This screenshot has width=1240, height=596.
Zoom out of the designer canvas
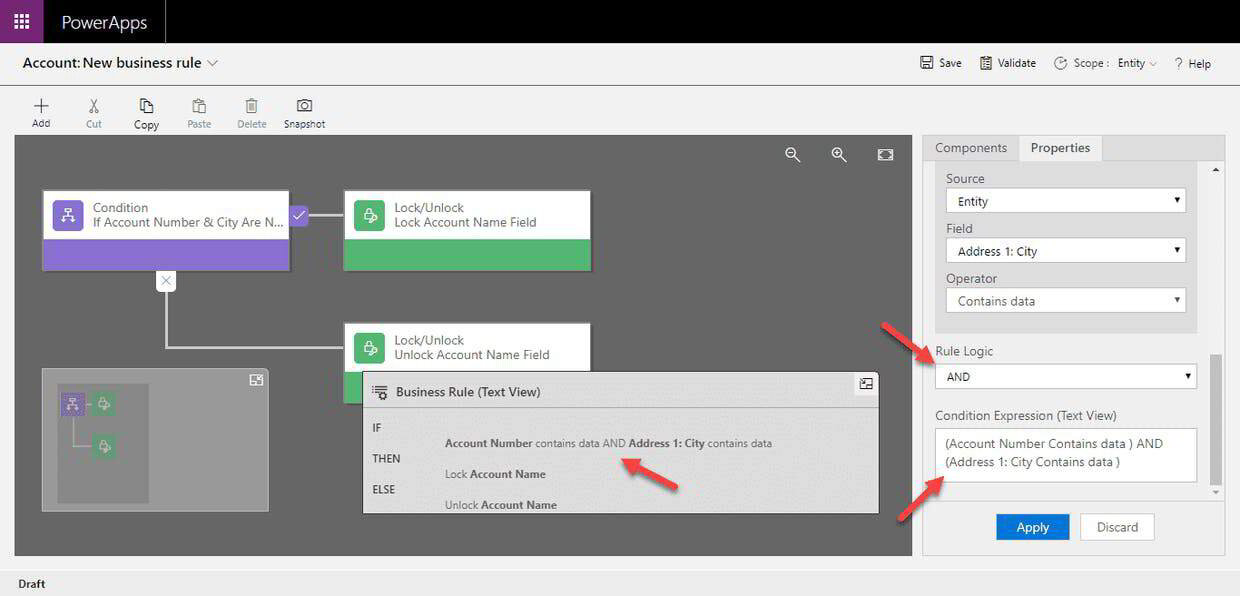pyautogui.click(x=793, y=155)
